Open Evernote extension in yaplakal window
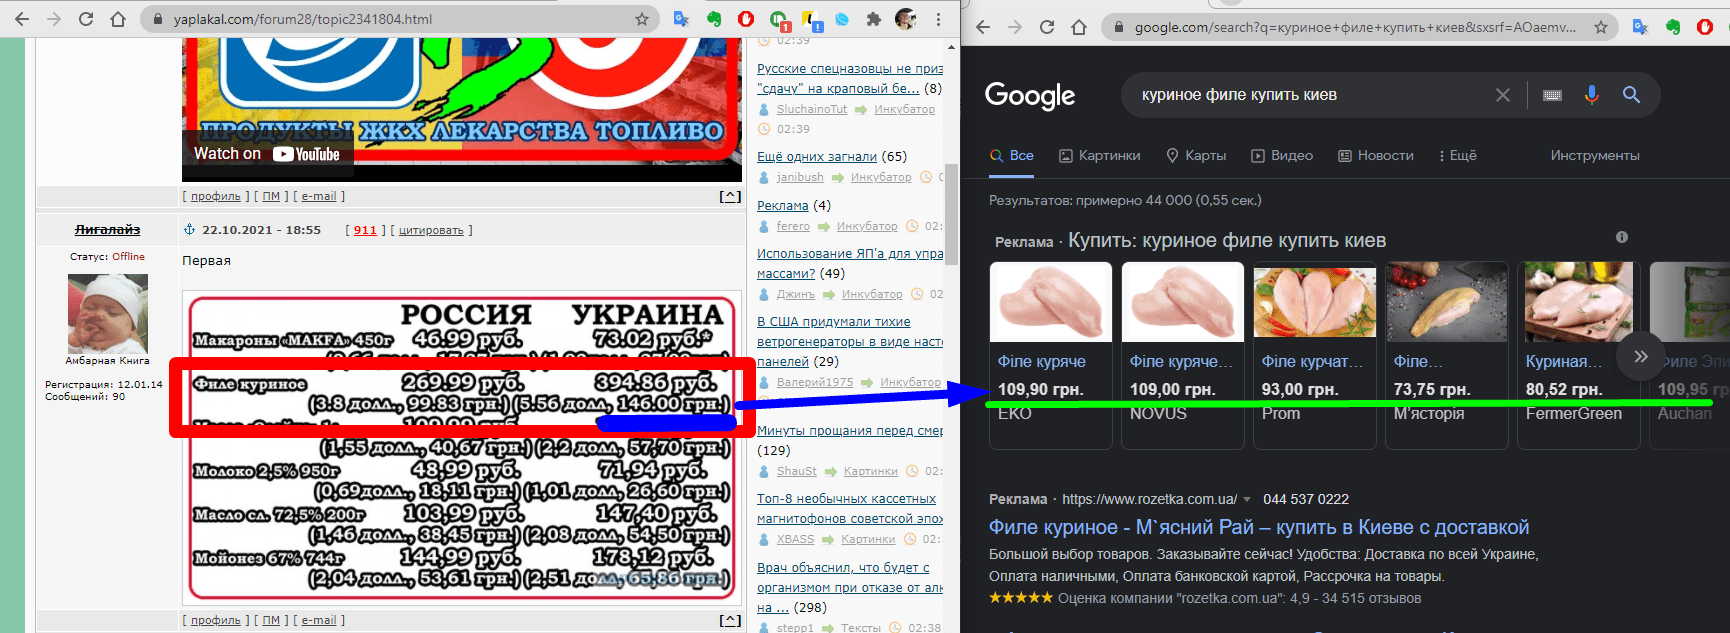Image resolution: width=1730 pixels, height=633 pixels. point(714,19)
